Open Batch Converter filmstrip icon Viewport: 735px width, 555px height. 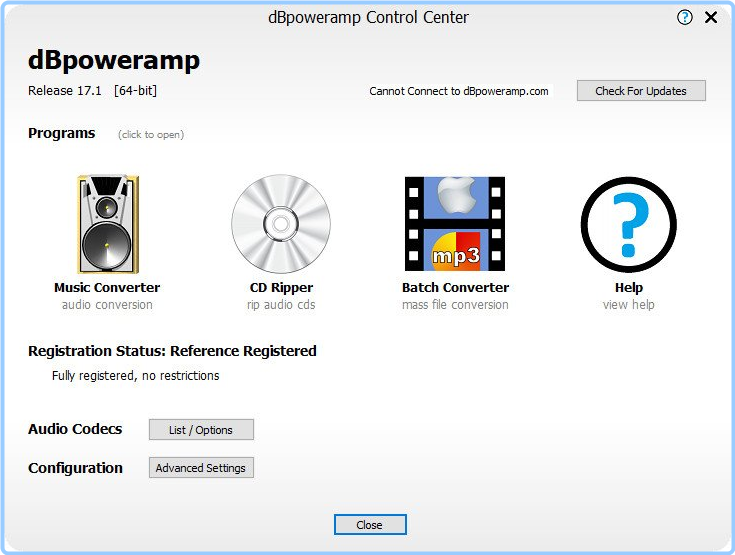455,224
